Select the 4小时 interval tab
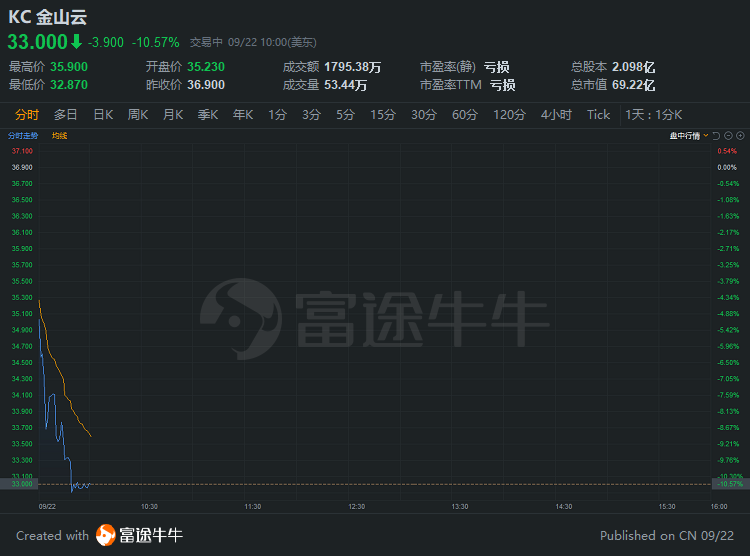750x556 pixels. pyautogui.click(x=556, y=115)
